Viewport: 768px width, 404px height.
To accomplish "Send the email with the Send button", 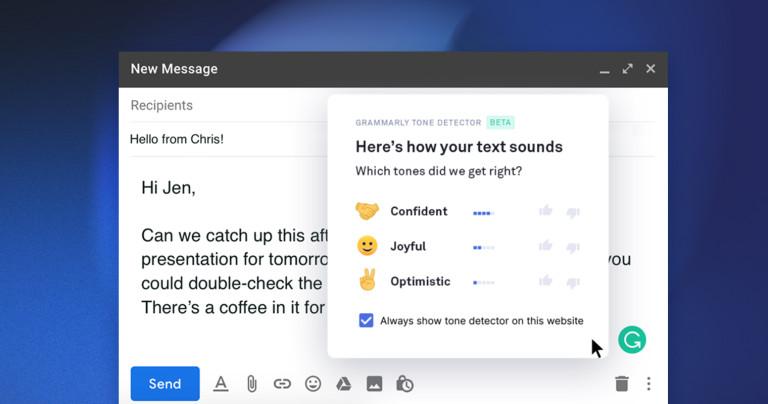I will point(165,383).
